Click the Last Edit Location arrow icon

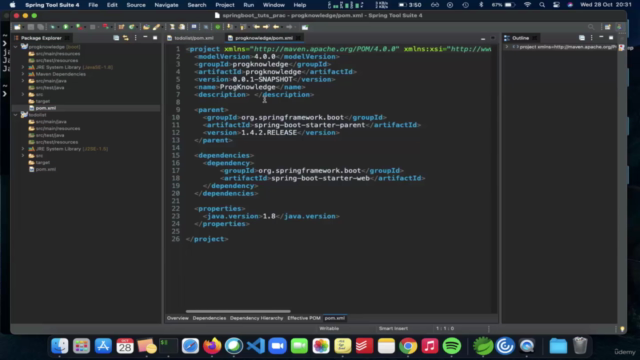256,27
